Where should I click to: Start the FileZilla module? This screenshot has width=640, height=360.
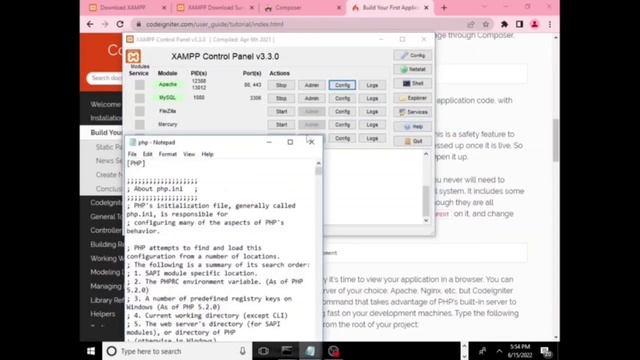(x=281, y=111)
